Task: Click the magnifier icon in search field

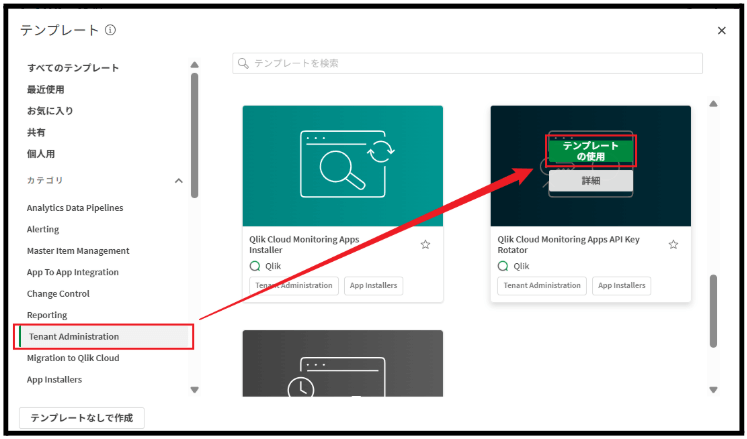Action: [243, 63]
